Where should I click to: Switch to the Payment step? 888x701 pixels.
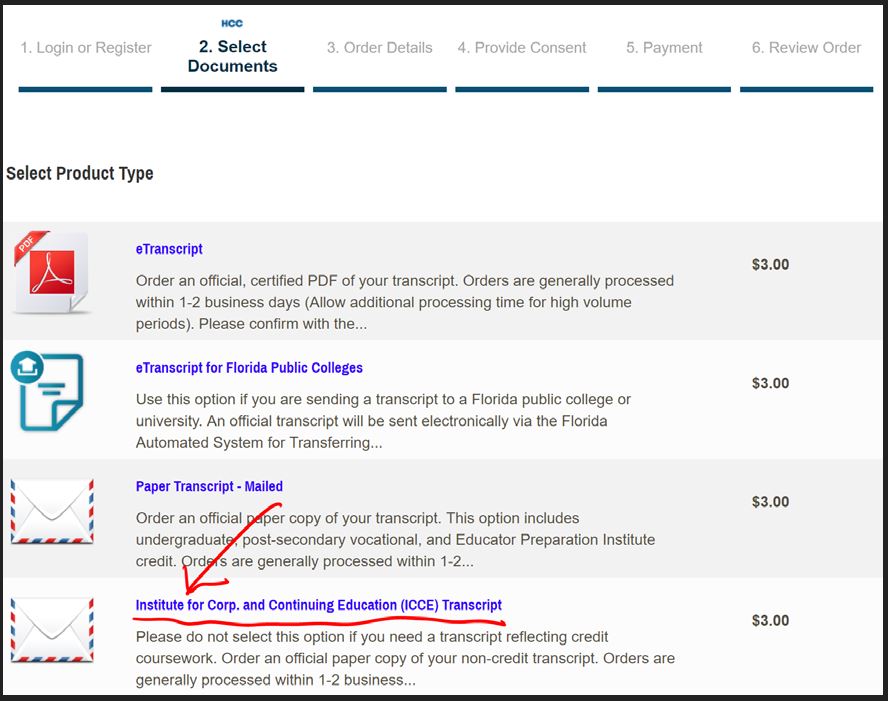pos(664,48)
